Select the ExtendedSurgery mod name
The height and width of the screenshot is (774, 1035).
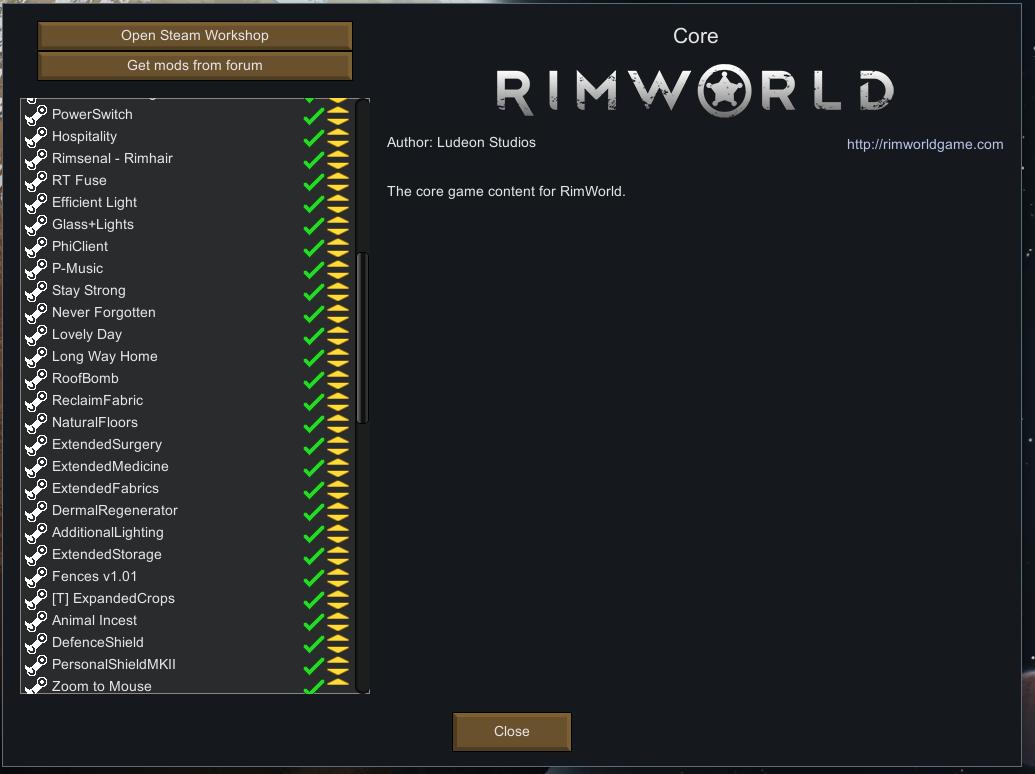(x=107, y=445)
